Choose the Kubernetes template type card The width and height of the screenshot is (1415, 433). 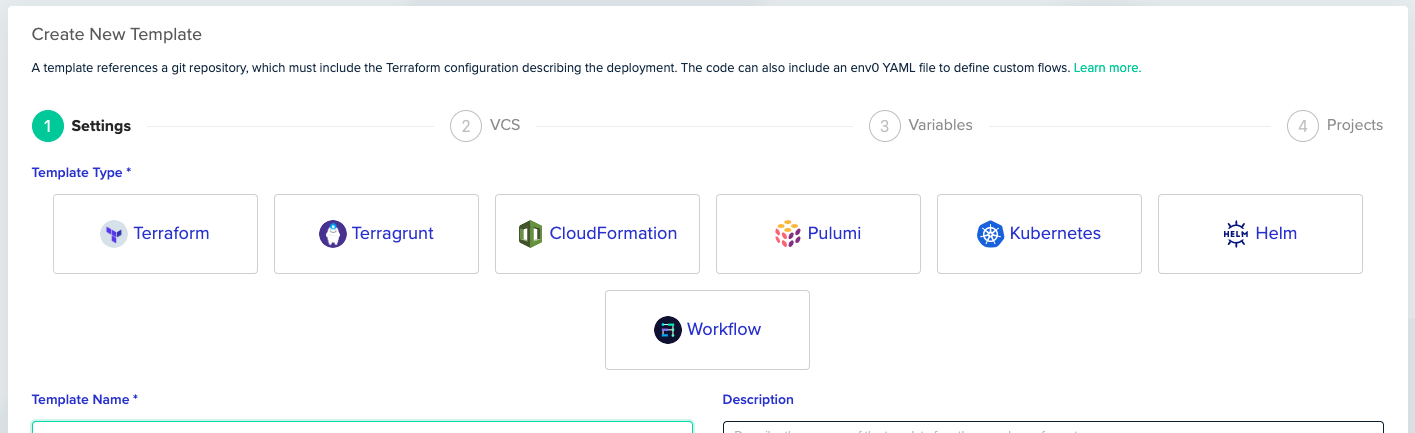[x=1039, y=234]
